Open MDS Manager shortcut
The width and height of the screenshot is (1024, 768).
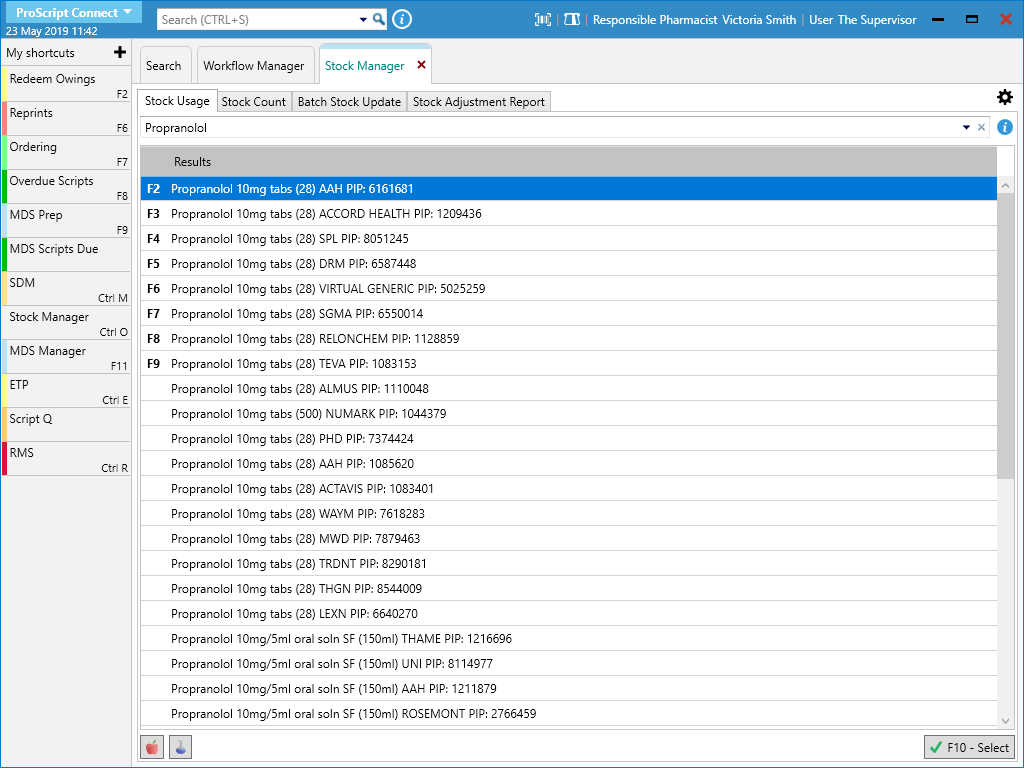tap(67, 356)
